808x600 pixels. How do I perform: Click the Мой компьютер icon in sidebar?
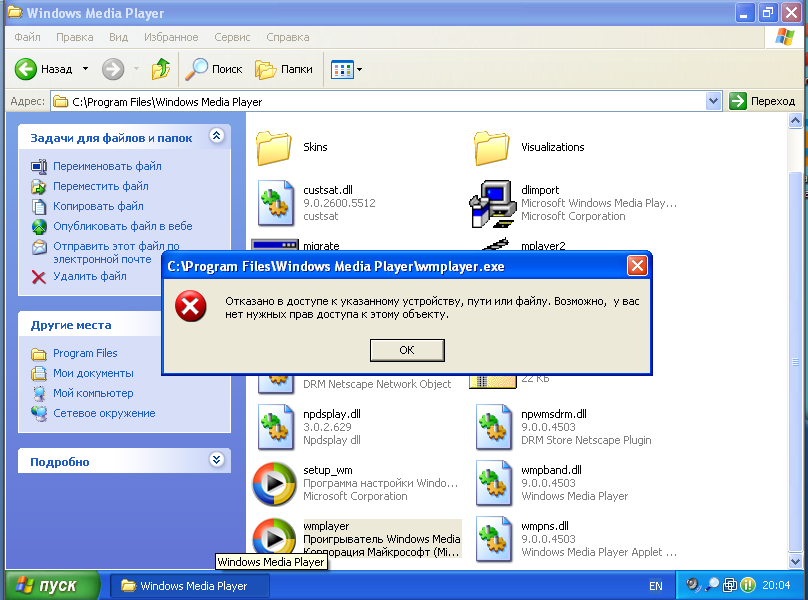39,394
